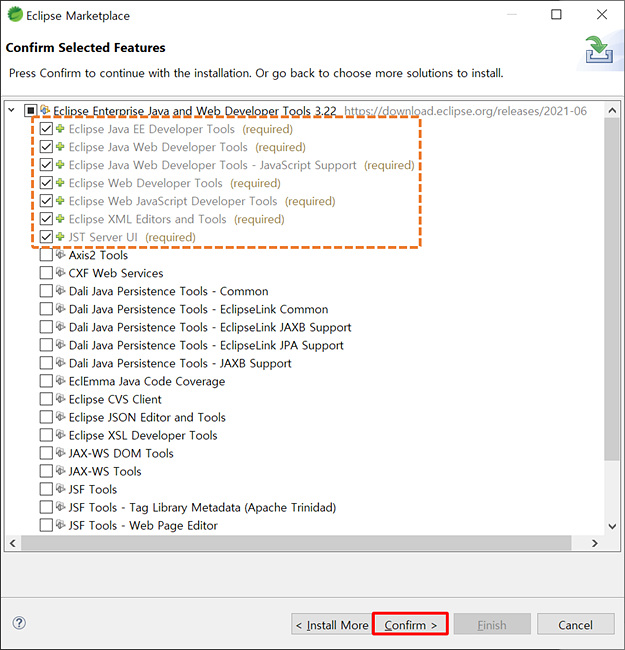This screenshot has width=625, height=650.
Task: Check Dali EclipseLink JPA Support checkbox
Action: (x=46, y=345)
